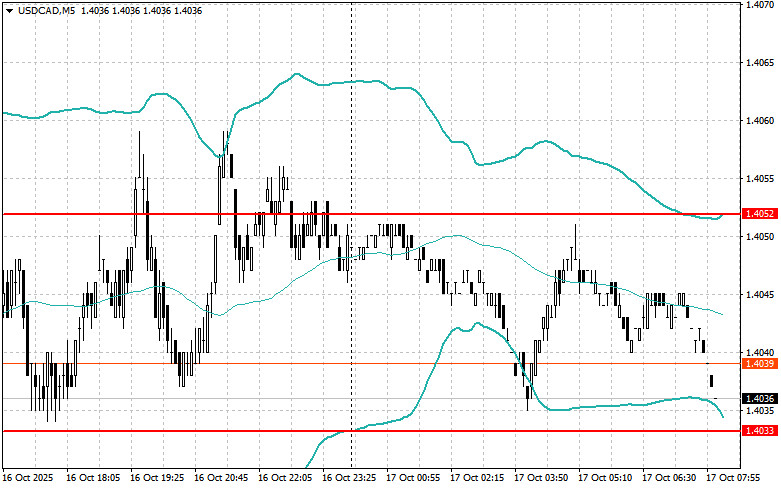
Task: Open the chart menu triangle beside USDCAD,M5
Action: pyautogui.click(x=10, y=10)
